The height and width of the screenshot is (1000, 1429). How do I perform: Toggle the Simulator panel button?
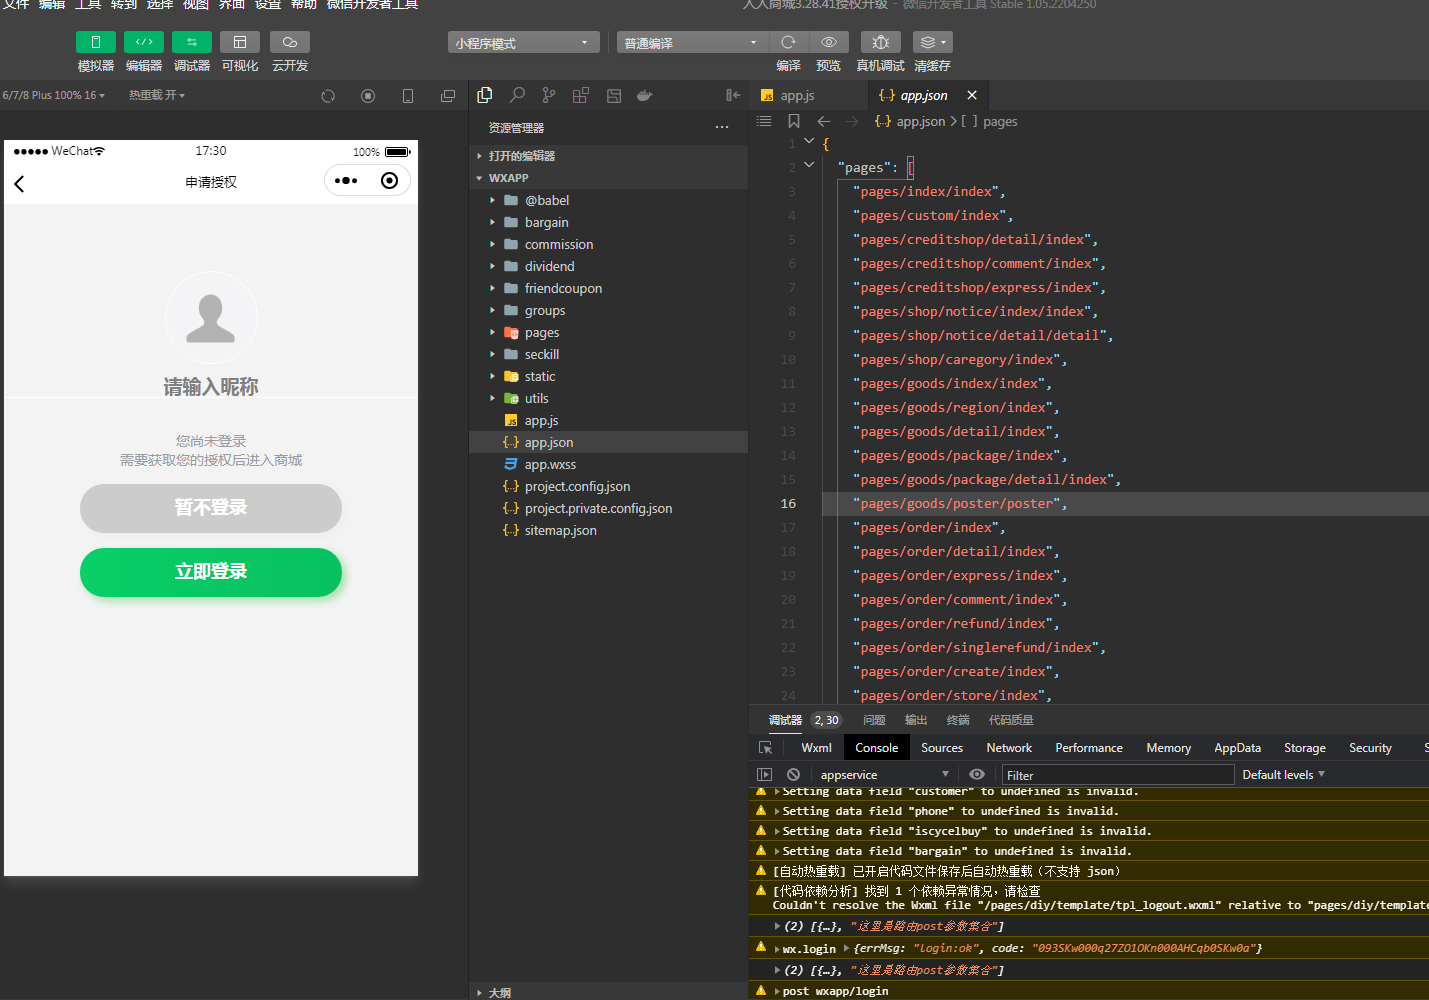tap(96, 42)
